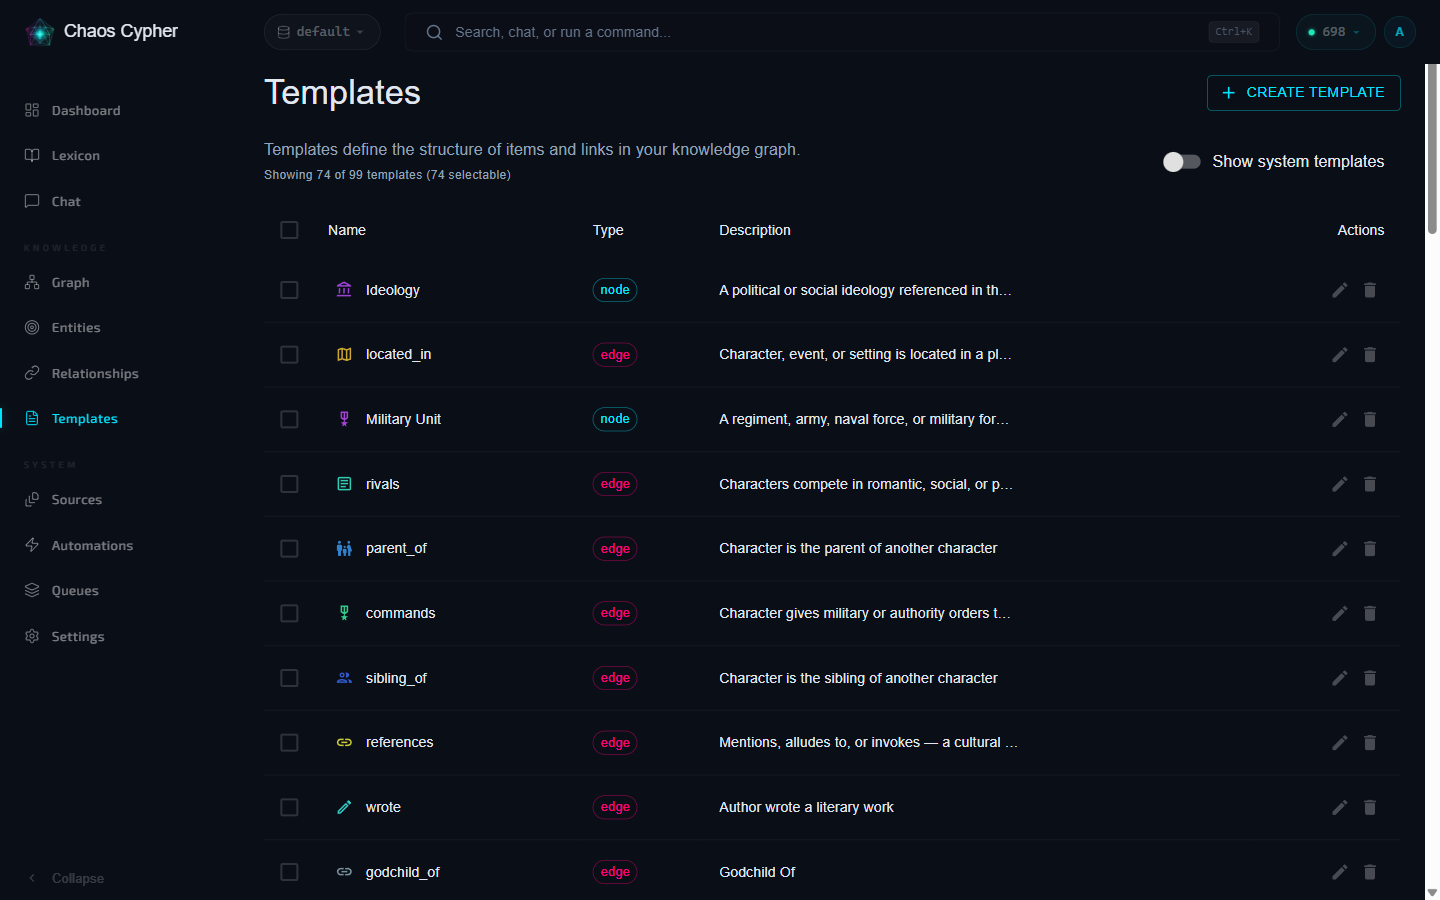Open the 698 status dropdown
The image size is (1440, 900).
[x=1335, y=32]
